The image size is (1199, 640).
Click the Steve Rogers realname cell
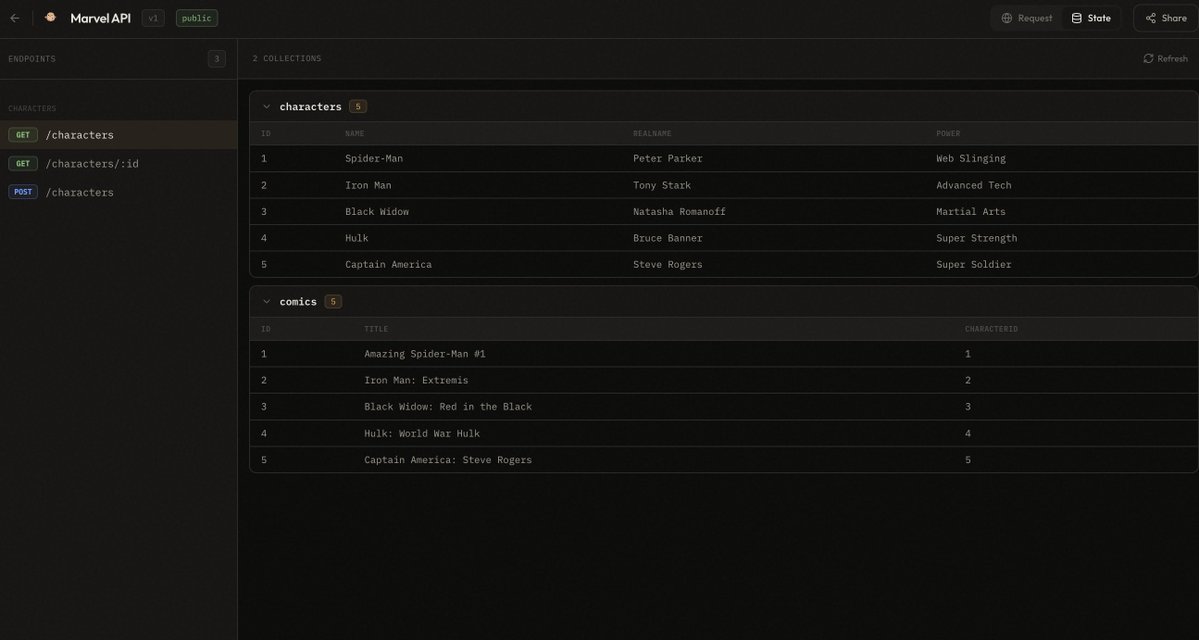668,265
